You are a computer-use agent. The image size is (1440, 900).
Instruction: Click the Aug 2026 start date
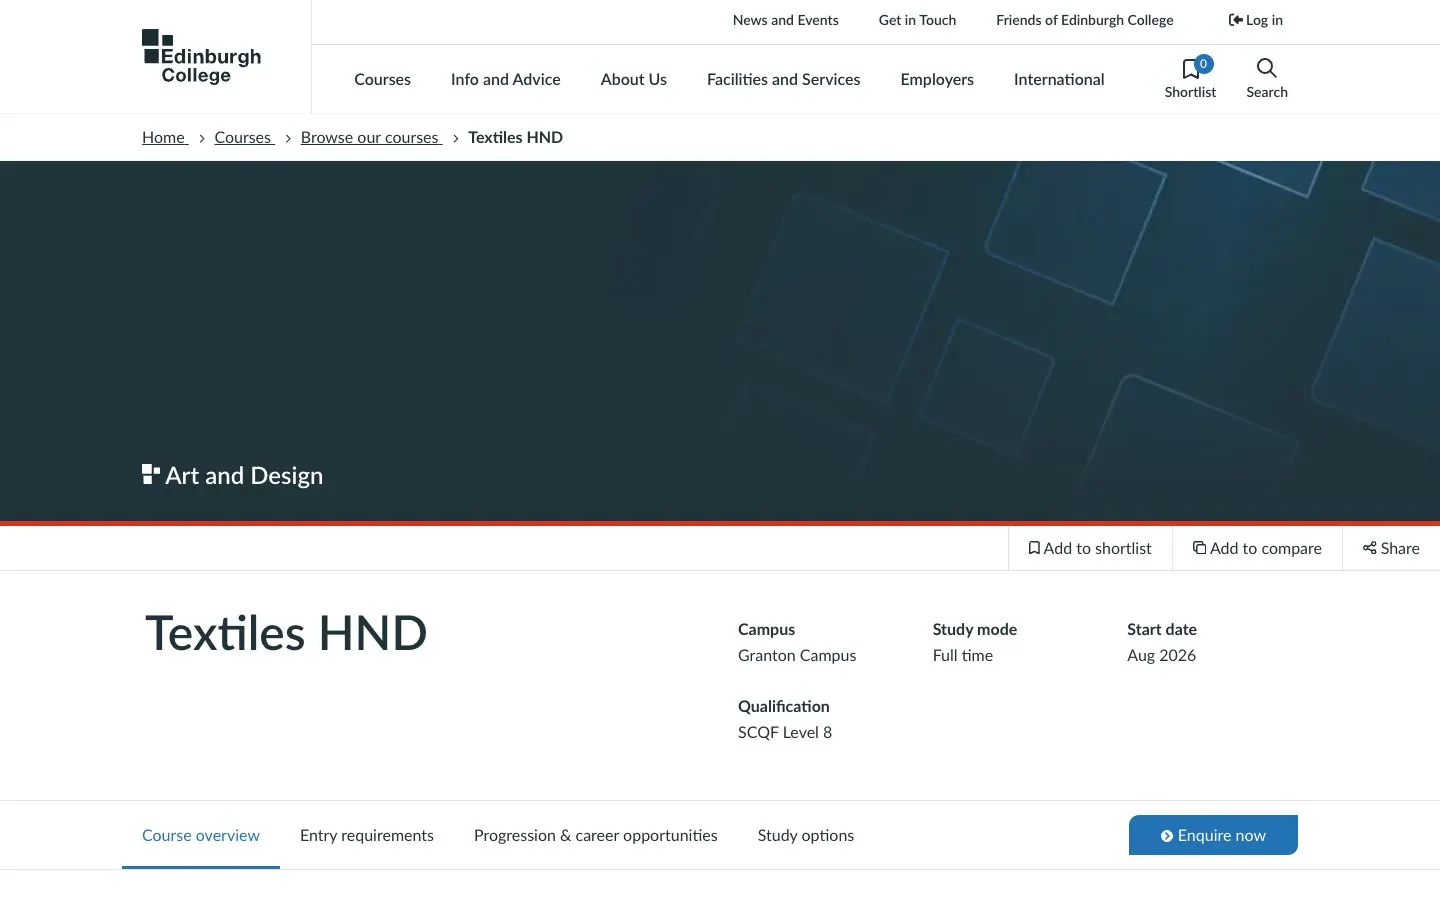(1161, 655)
